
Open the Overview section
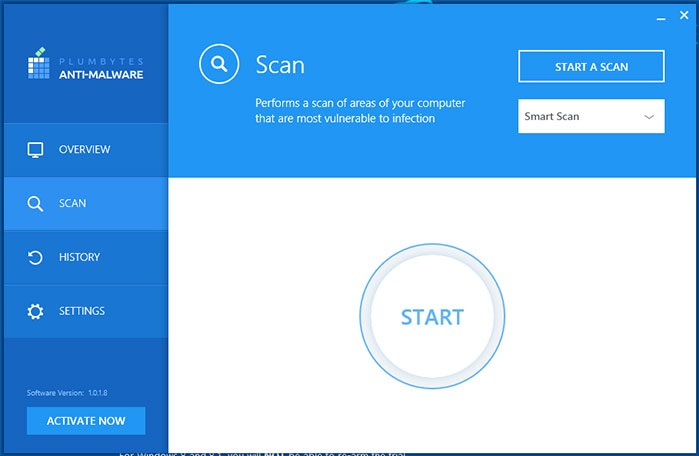click(86, 149)
